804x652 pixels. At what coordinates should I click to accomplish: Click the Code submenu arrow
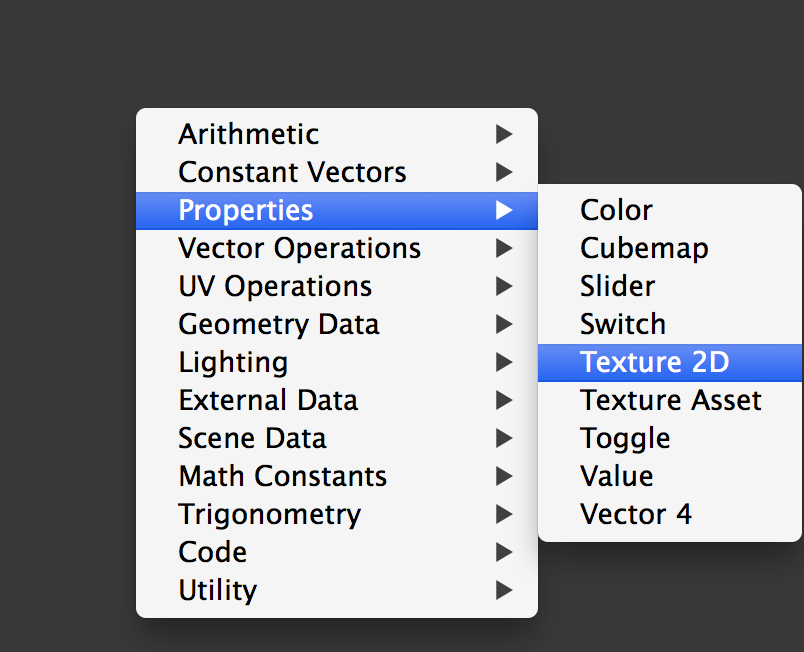(504, 552)
